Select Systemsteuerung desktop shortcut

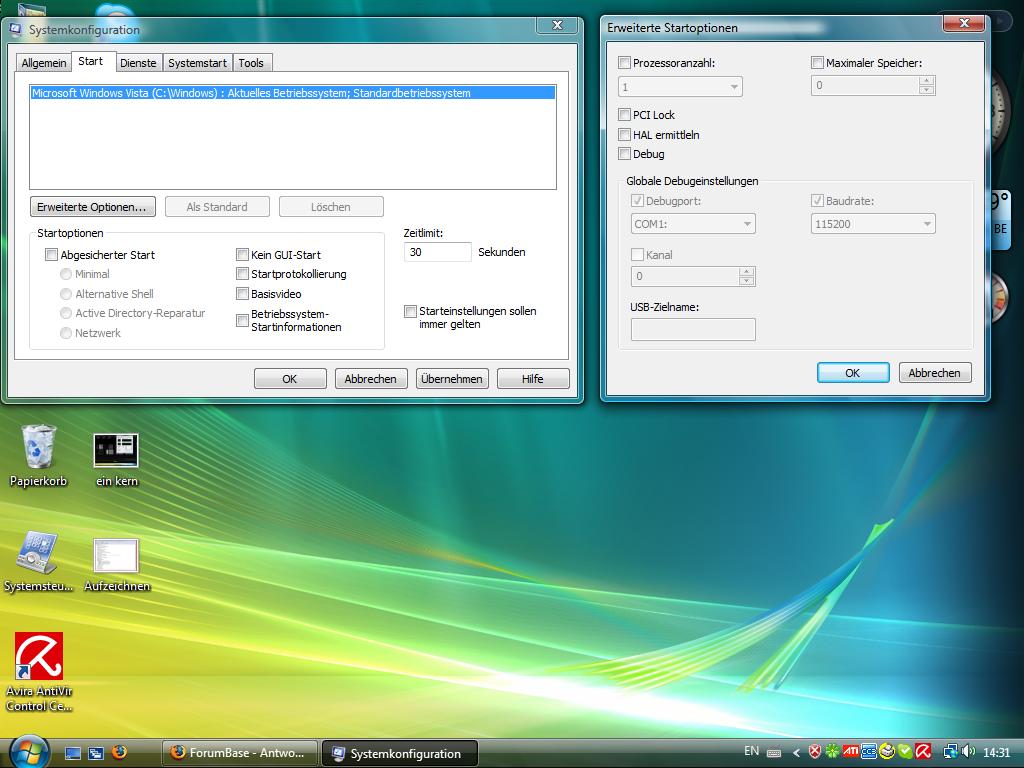point(38,562)
